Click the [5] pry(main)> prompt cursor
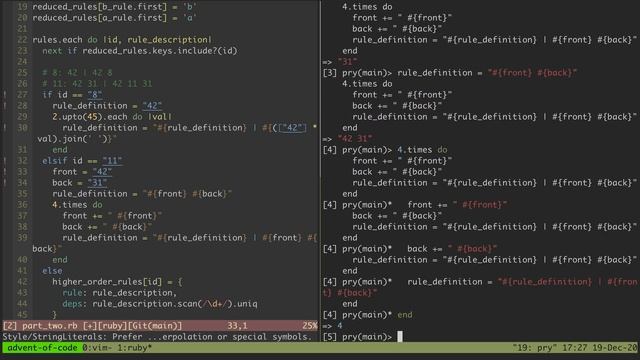640x360 pixels. point(400,337)
